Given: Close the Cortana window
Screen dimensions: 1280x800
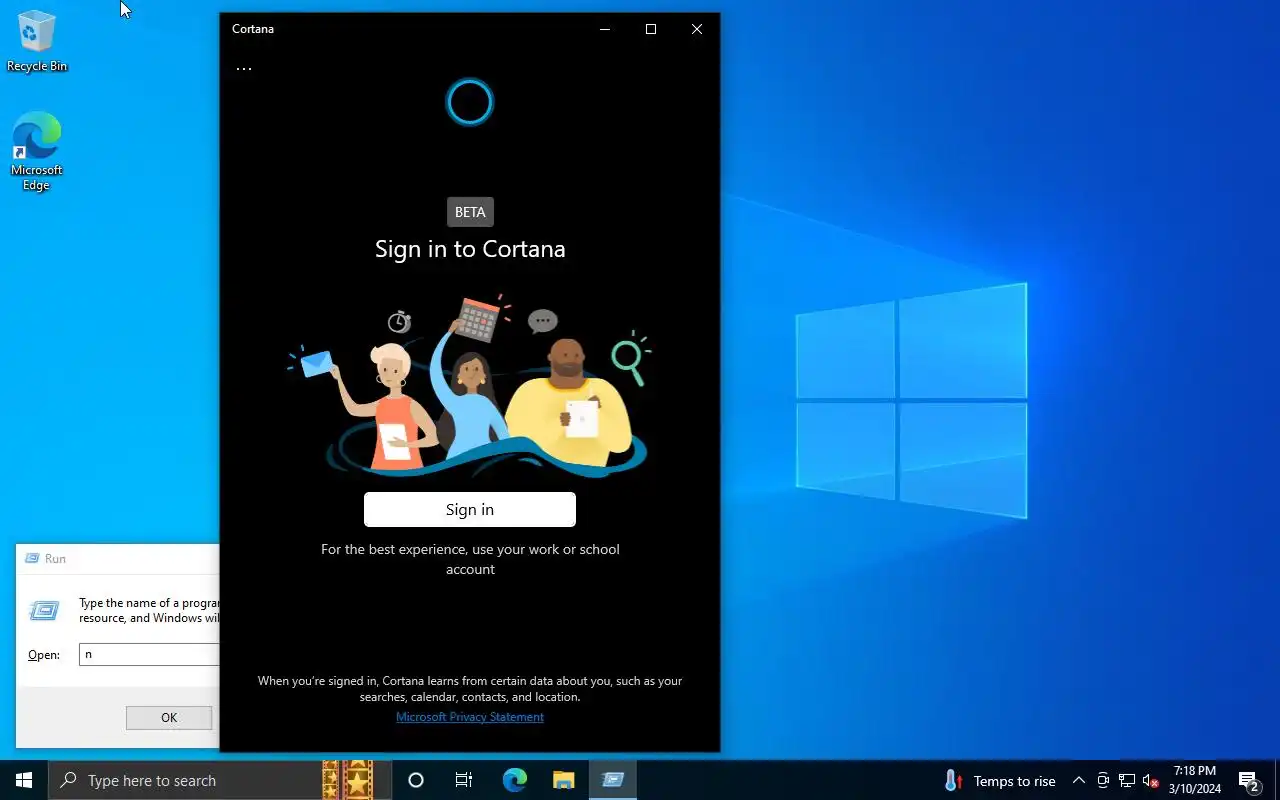Looking at the screenshot, I should point(697,29).
